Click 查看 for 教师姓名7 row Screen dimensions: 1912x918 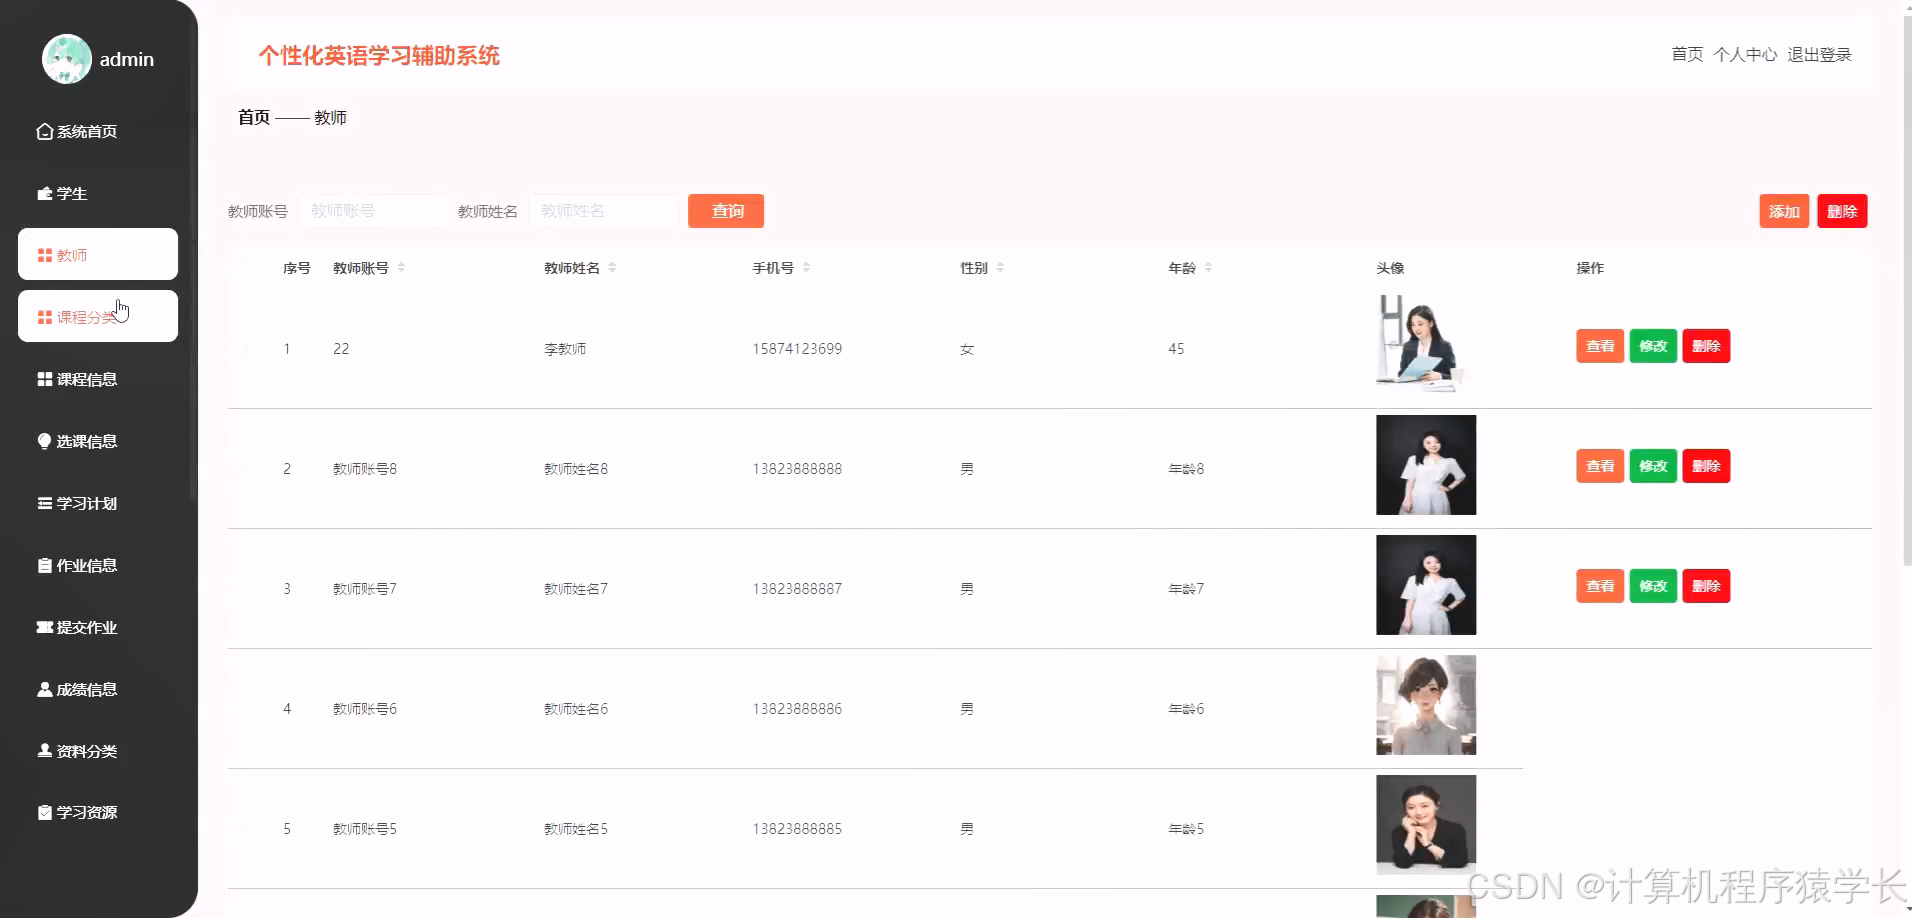[1600, 586]
